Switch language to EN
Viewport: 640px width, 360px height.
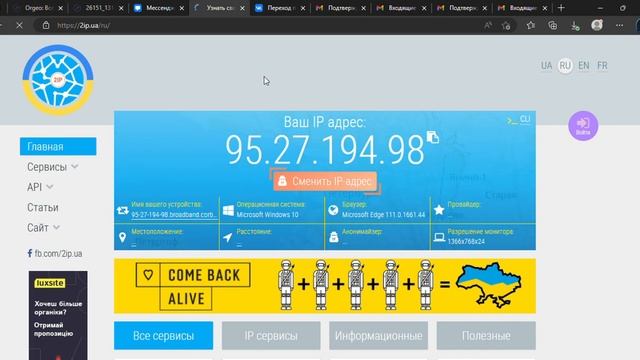(584, 66)
